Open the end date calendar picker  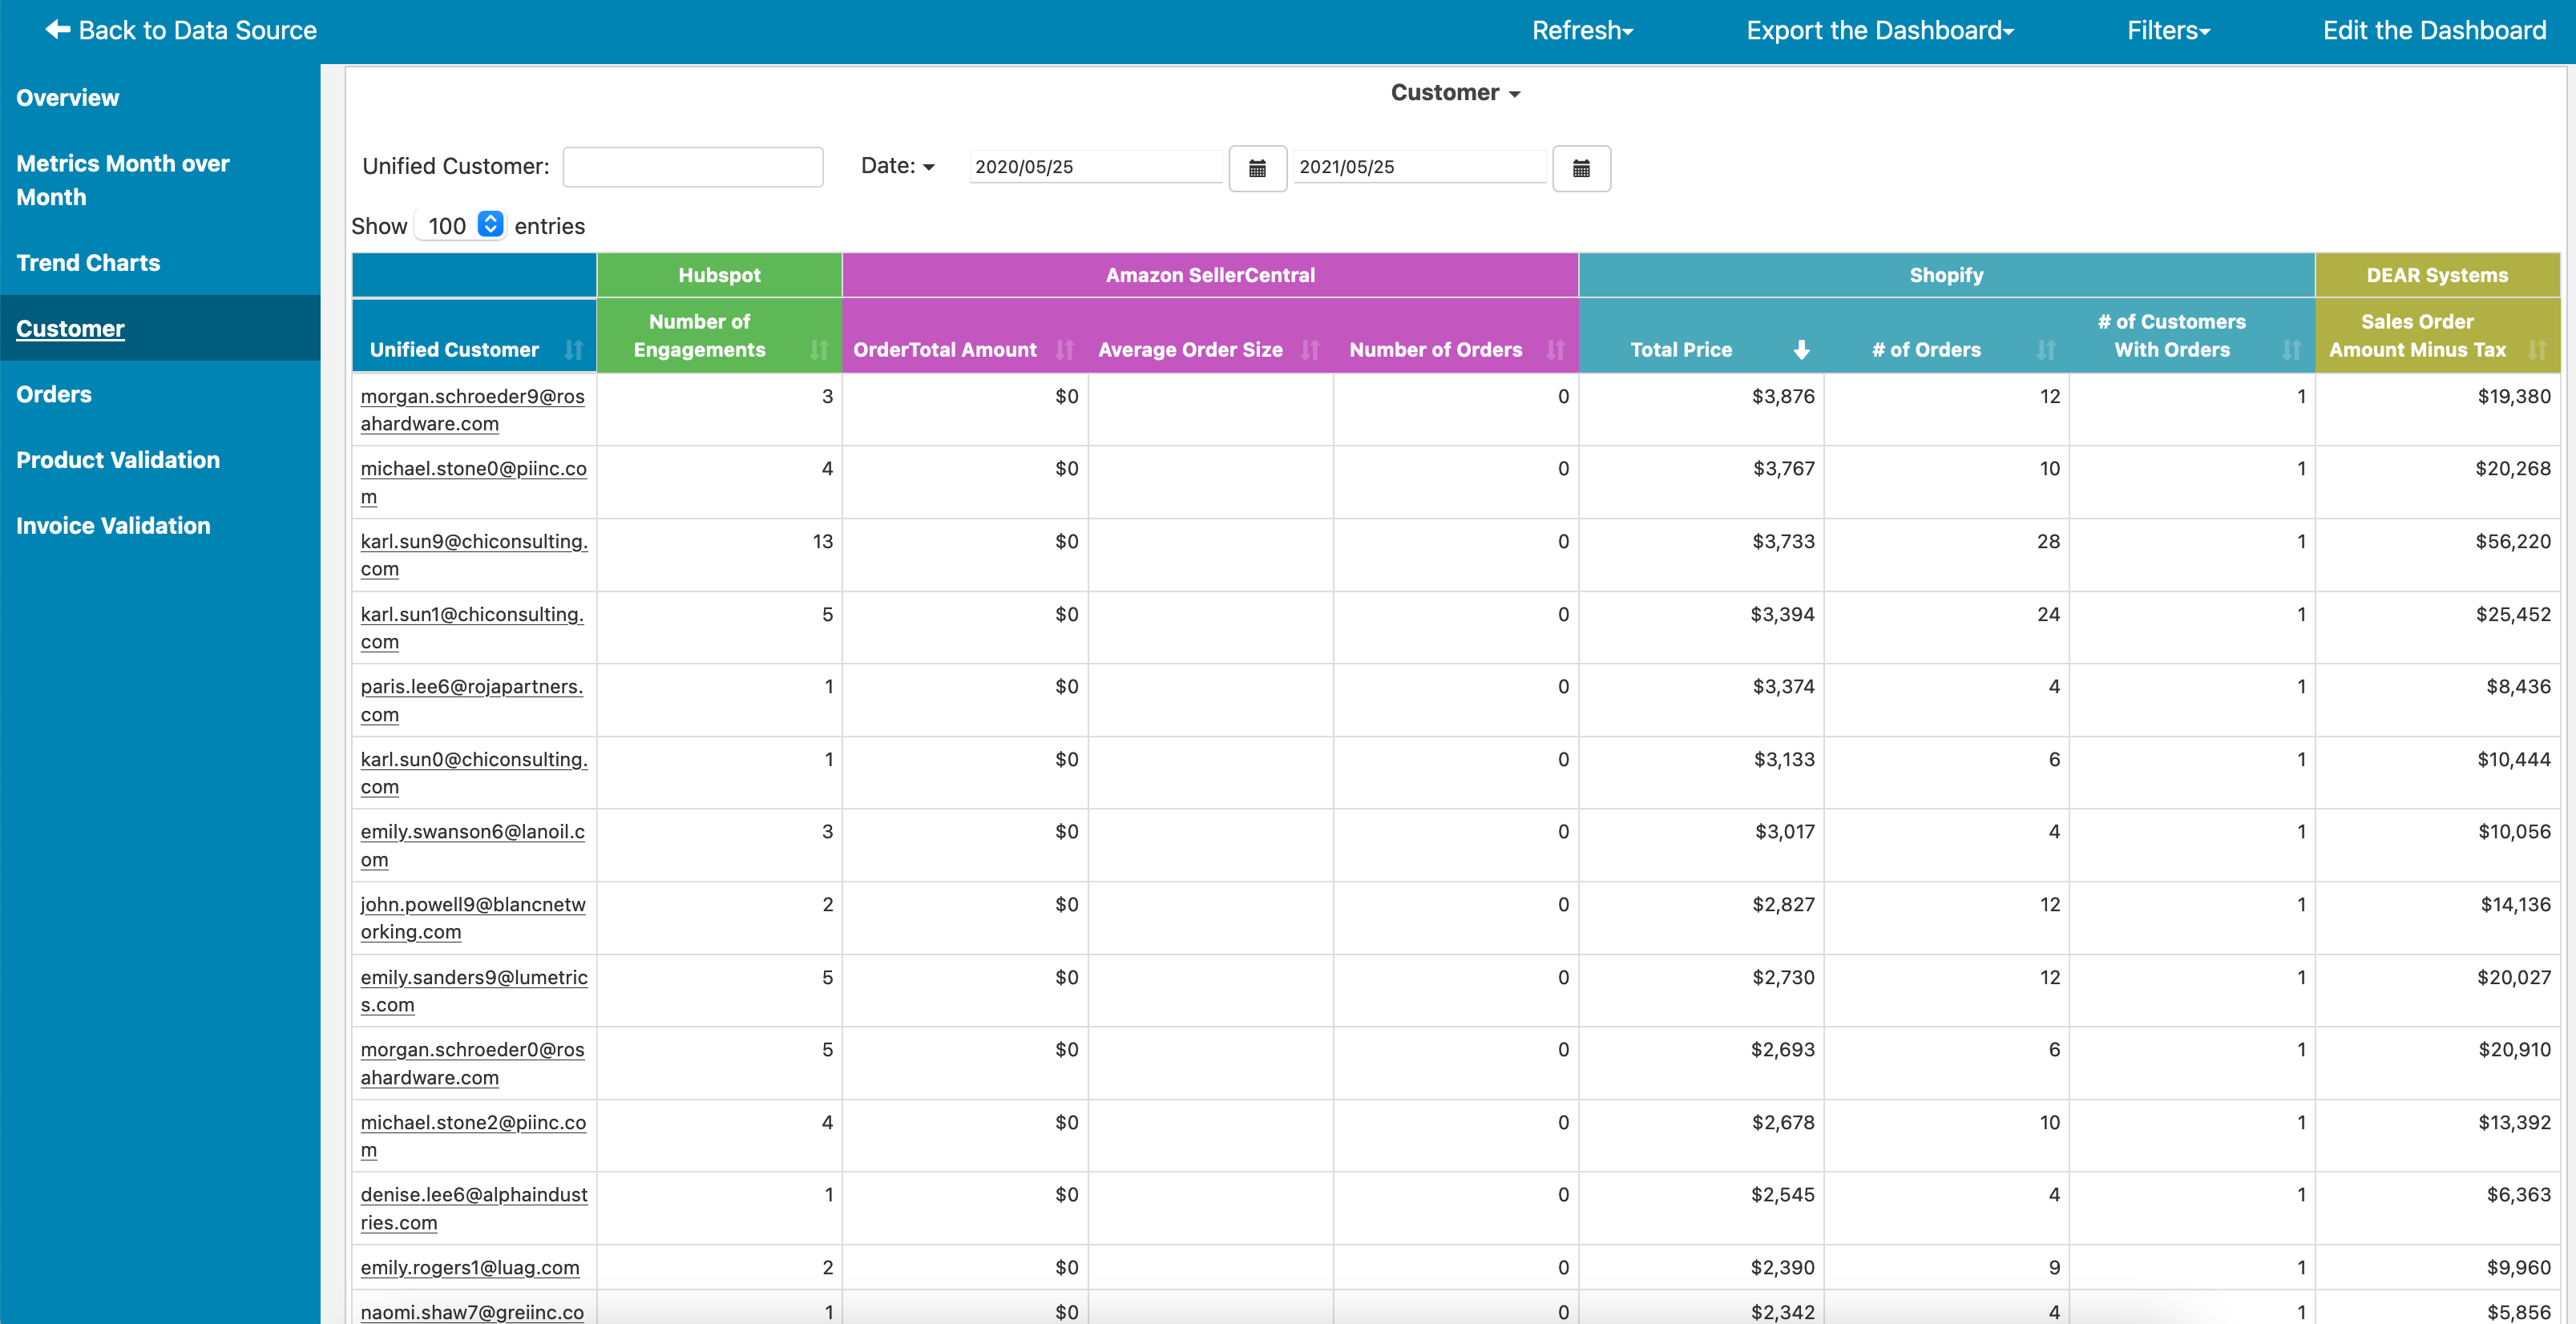pyautogui.click(x=1581, y=168)
